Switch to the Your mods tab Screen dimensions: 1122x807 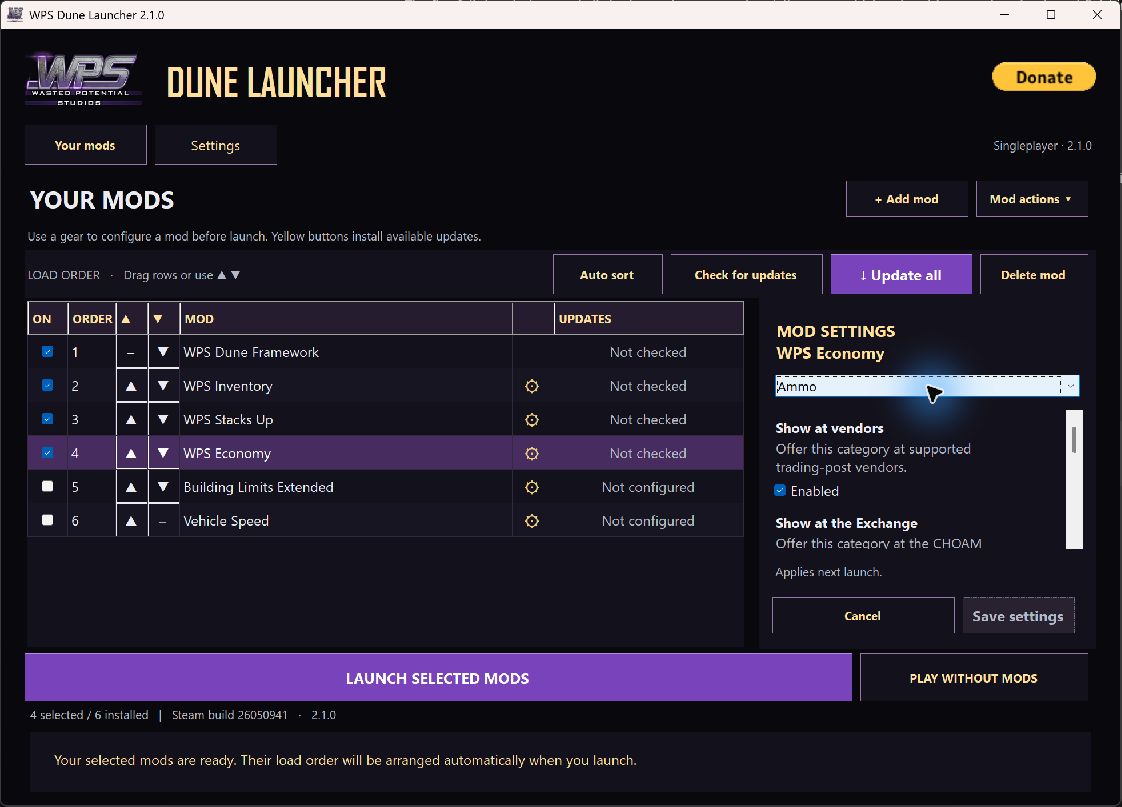85,145
